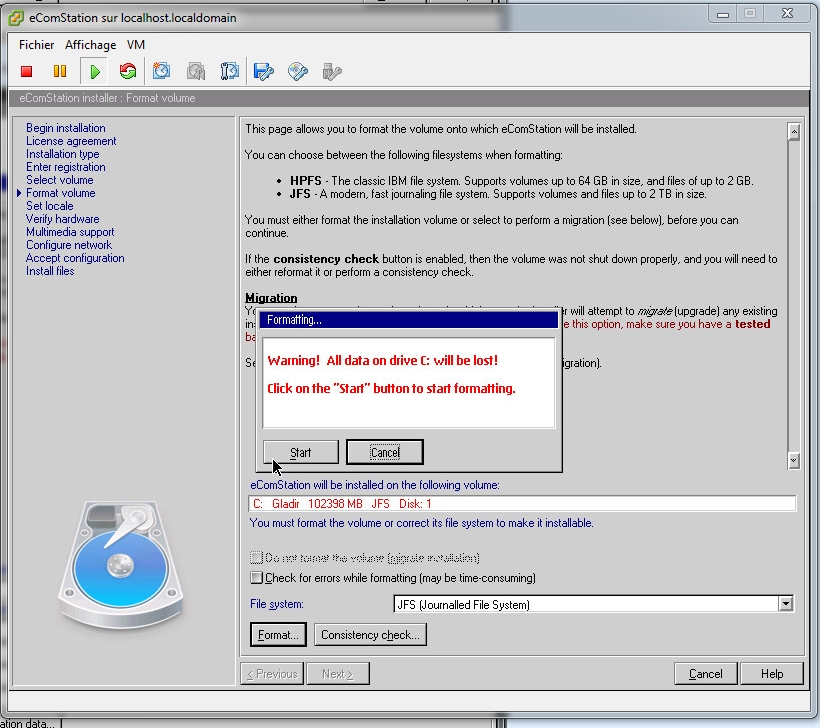Click the USB device connect icon
Viewport: 820px width, 728px height.
tap(332, 72)
